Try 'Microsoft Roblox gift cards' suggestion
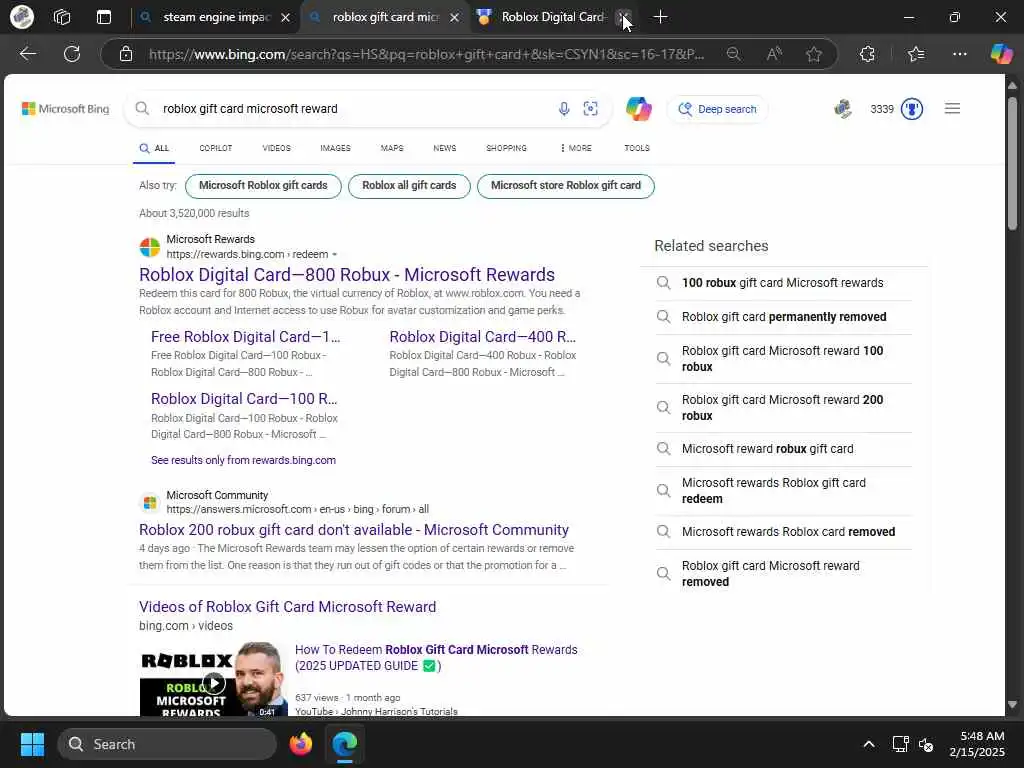 coord(263,185)
